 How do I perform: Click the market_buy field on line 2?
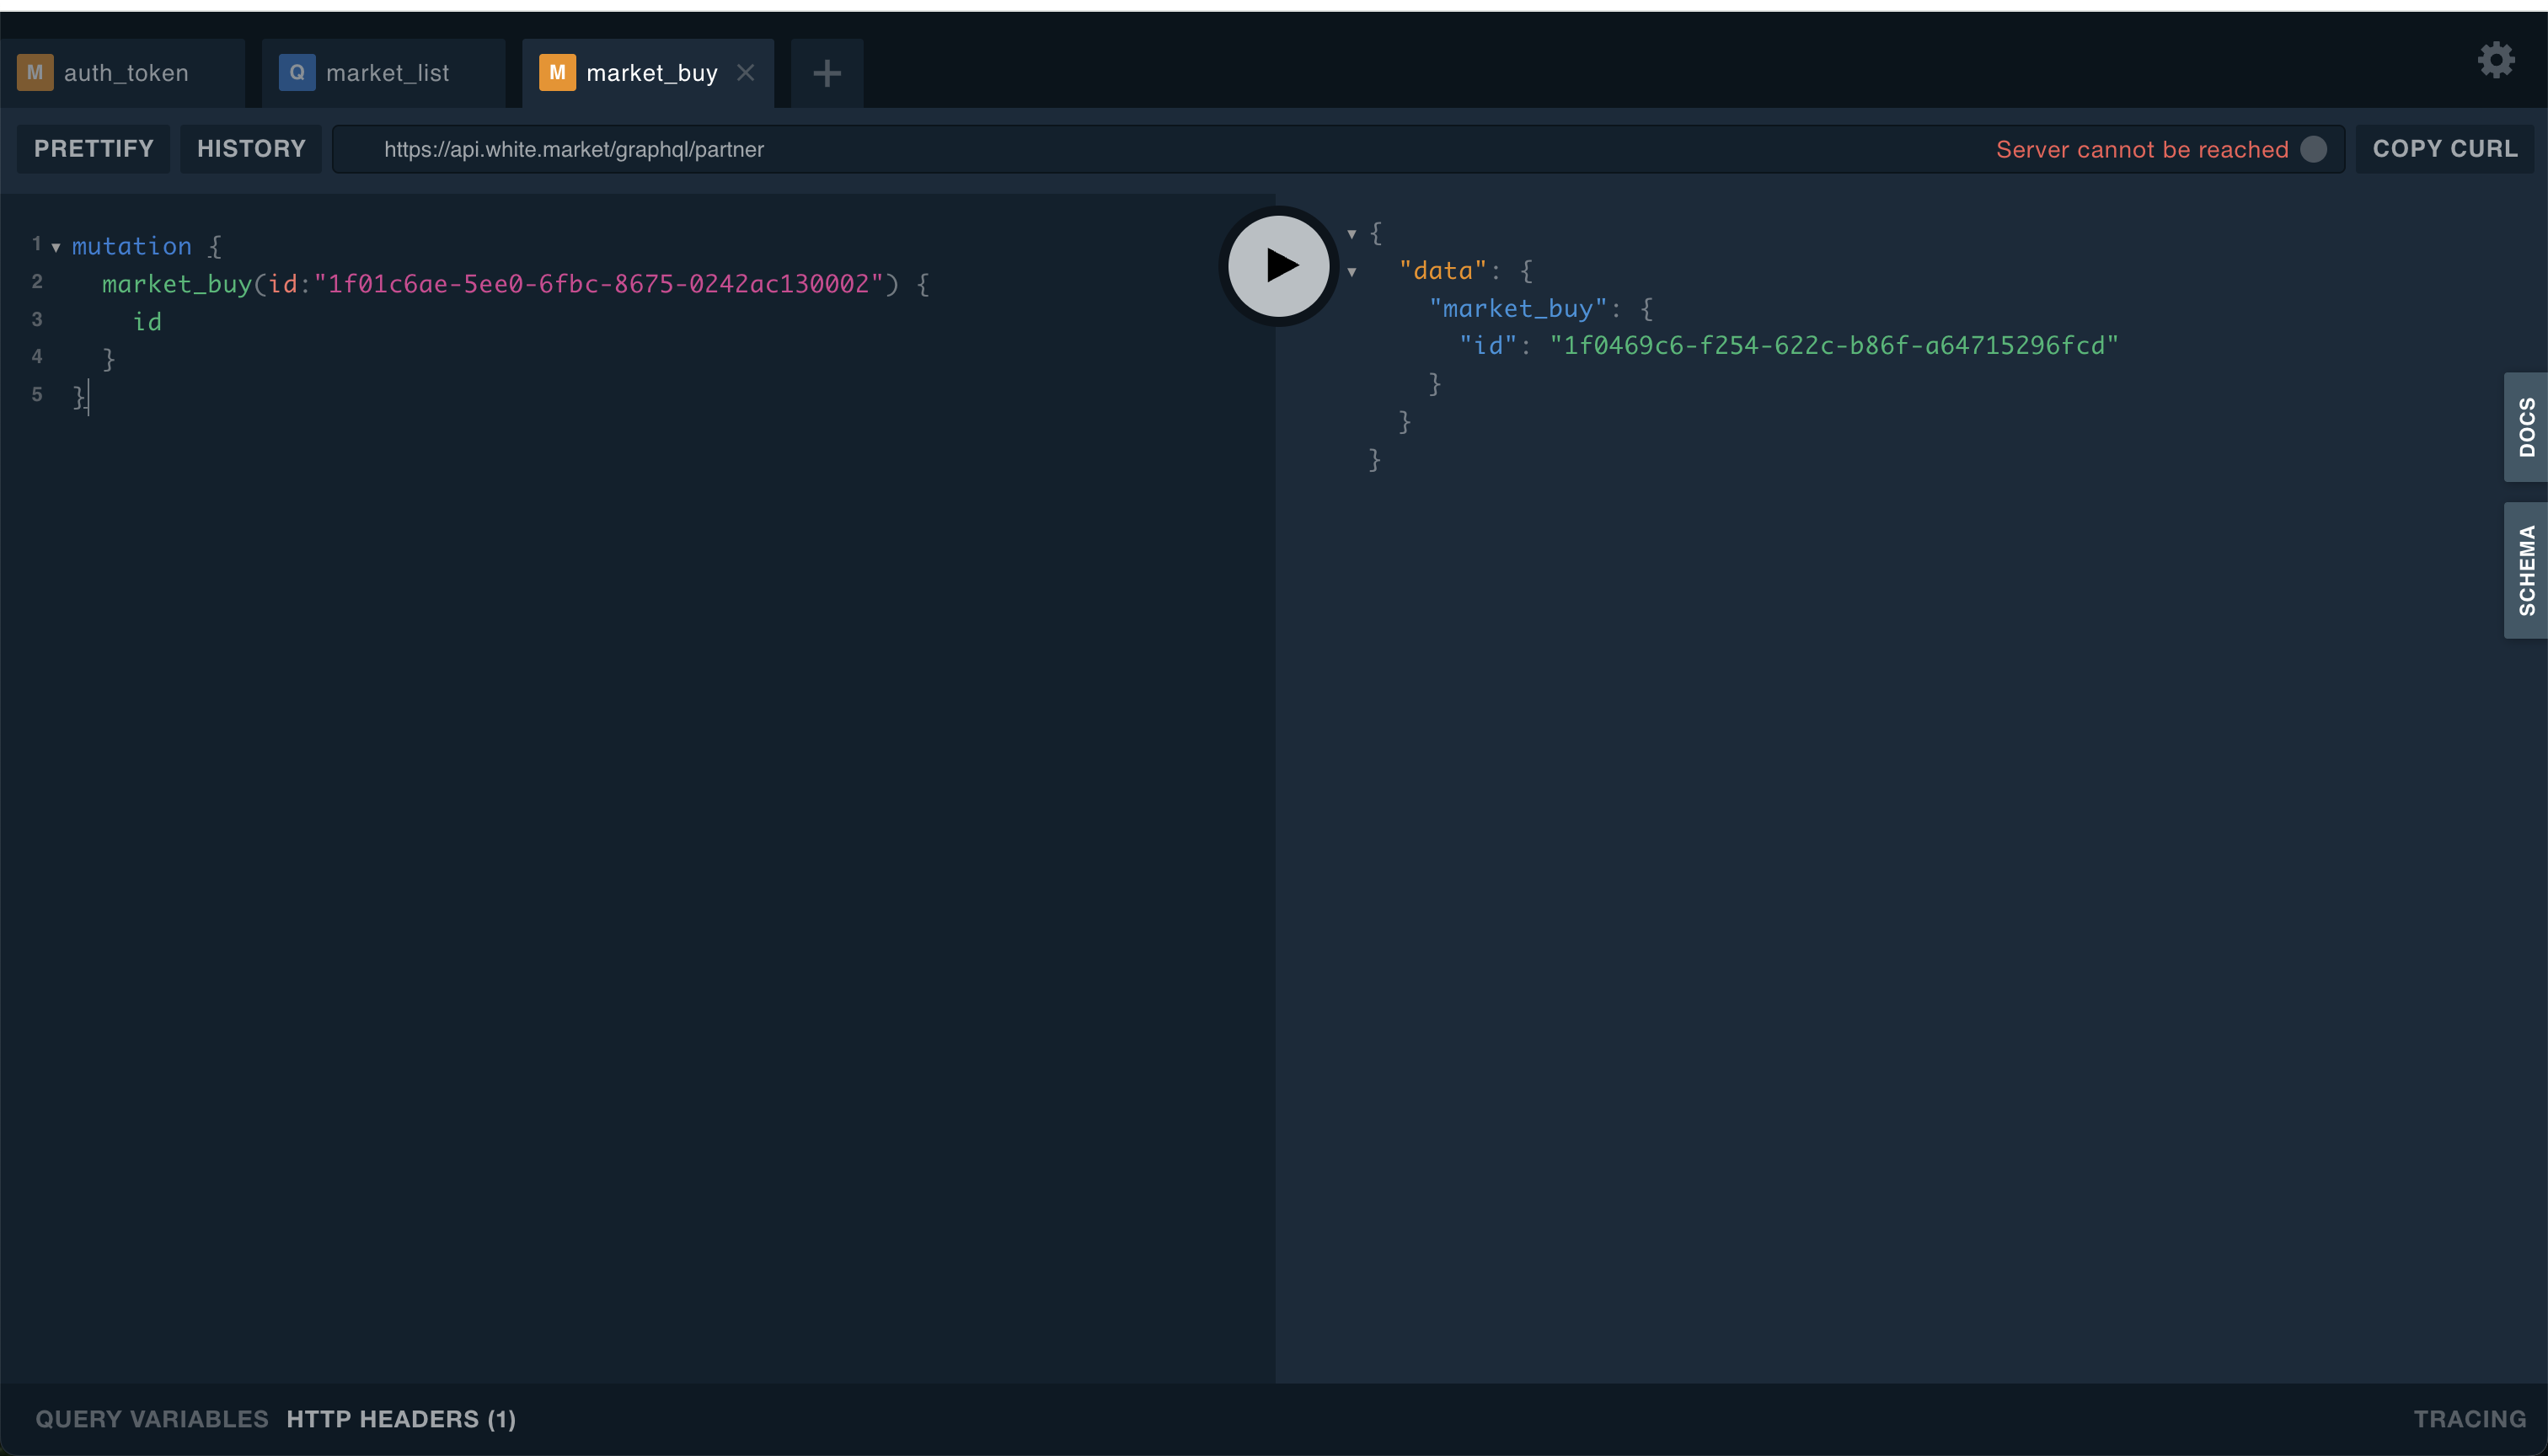click(x=177, y=284)
